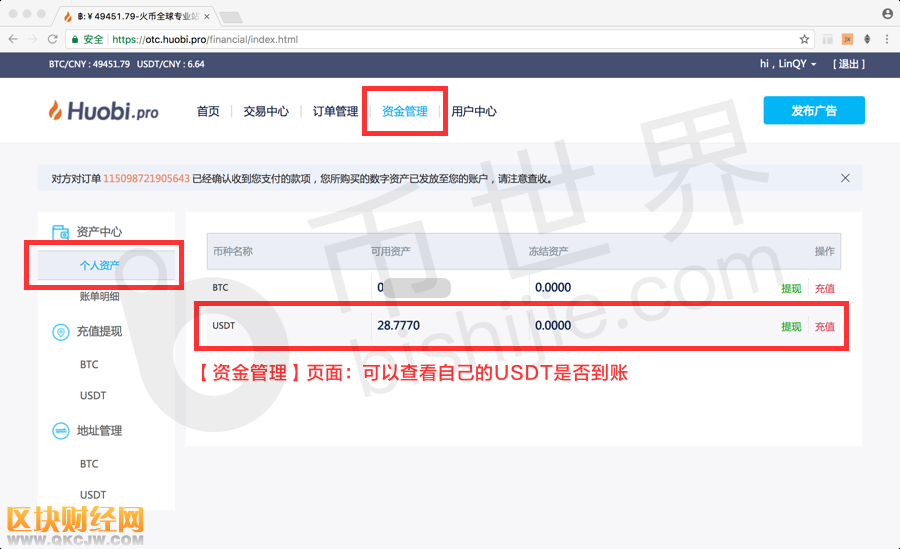Click the card icon beside 地址管理
Viewport: 900px width, 549px height.
click(x=60, y=431)
